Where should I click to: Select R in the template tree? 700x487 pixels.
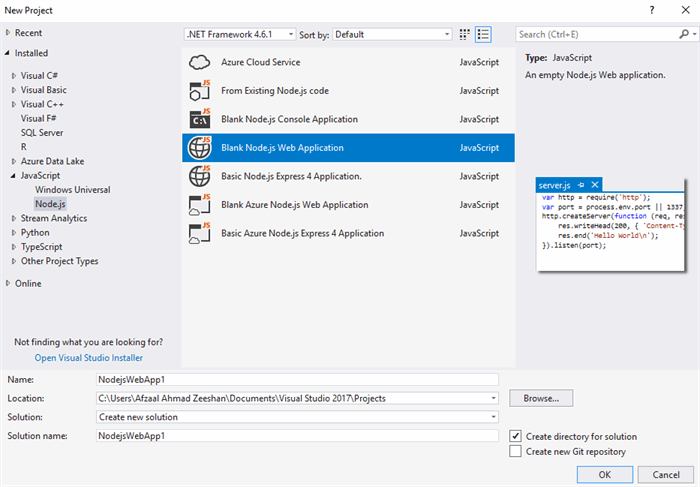point(24,147)
